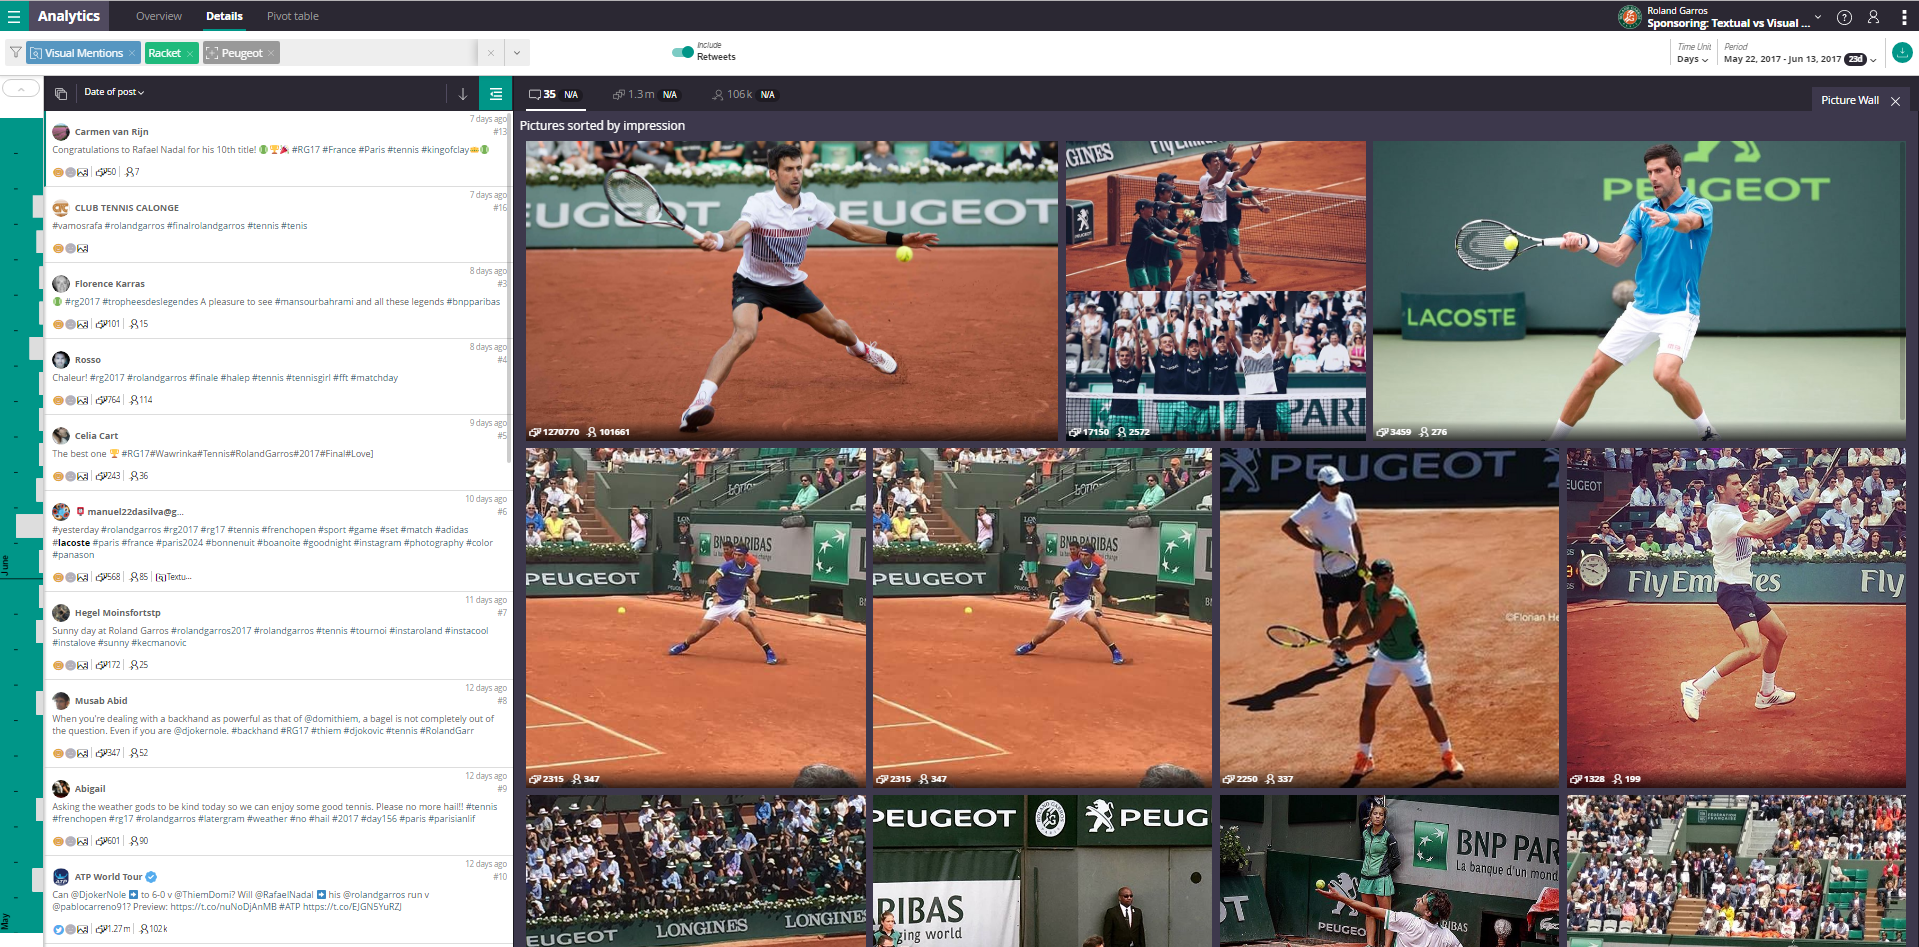Clear all filters with the X button

coord(490,53)
